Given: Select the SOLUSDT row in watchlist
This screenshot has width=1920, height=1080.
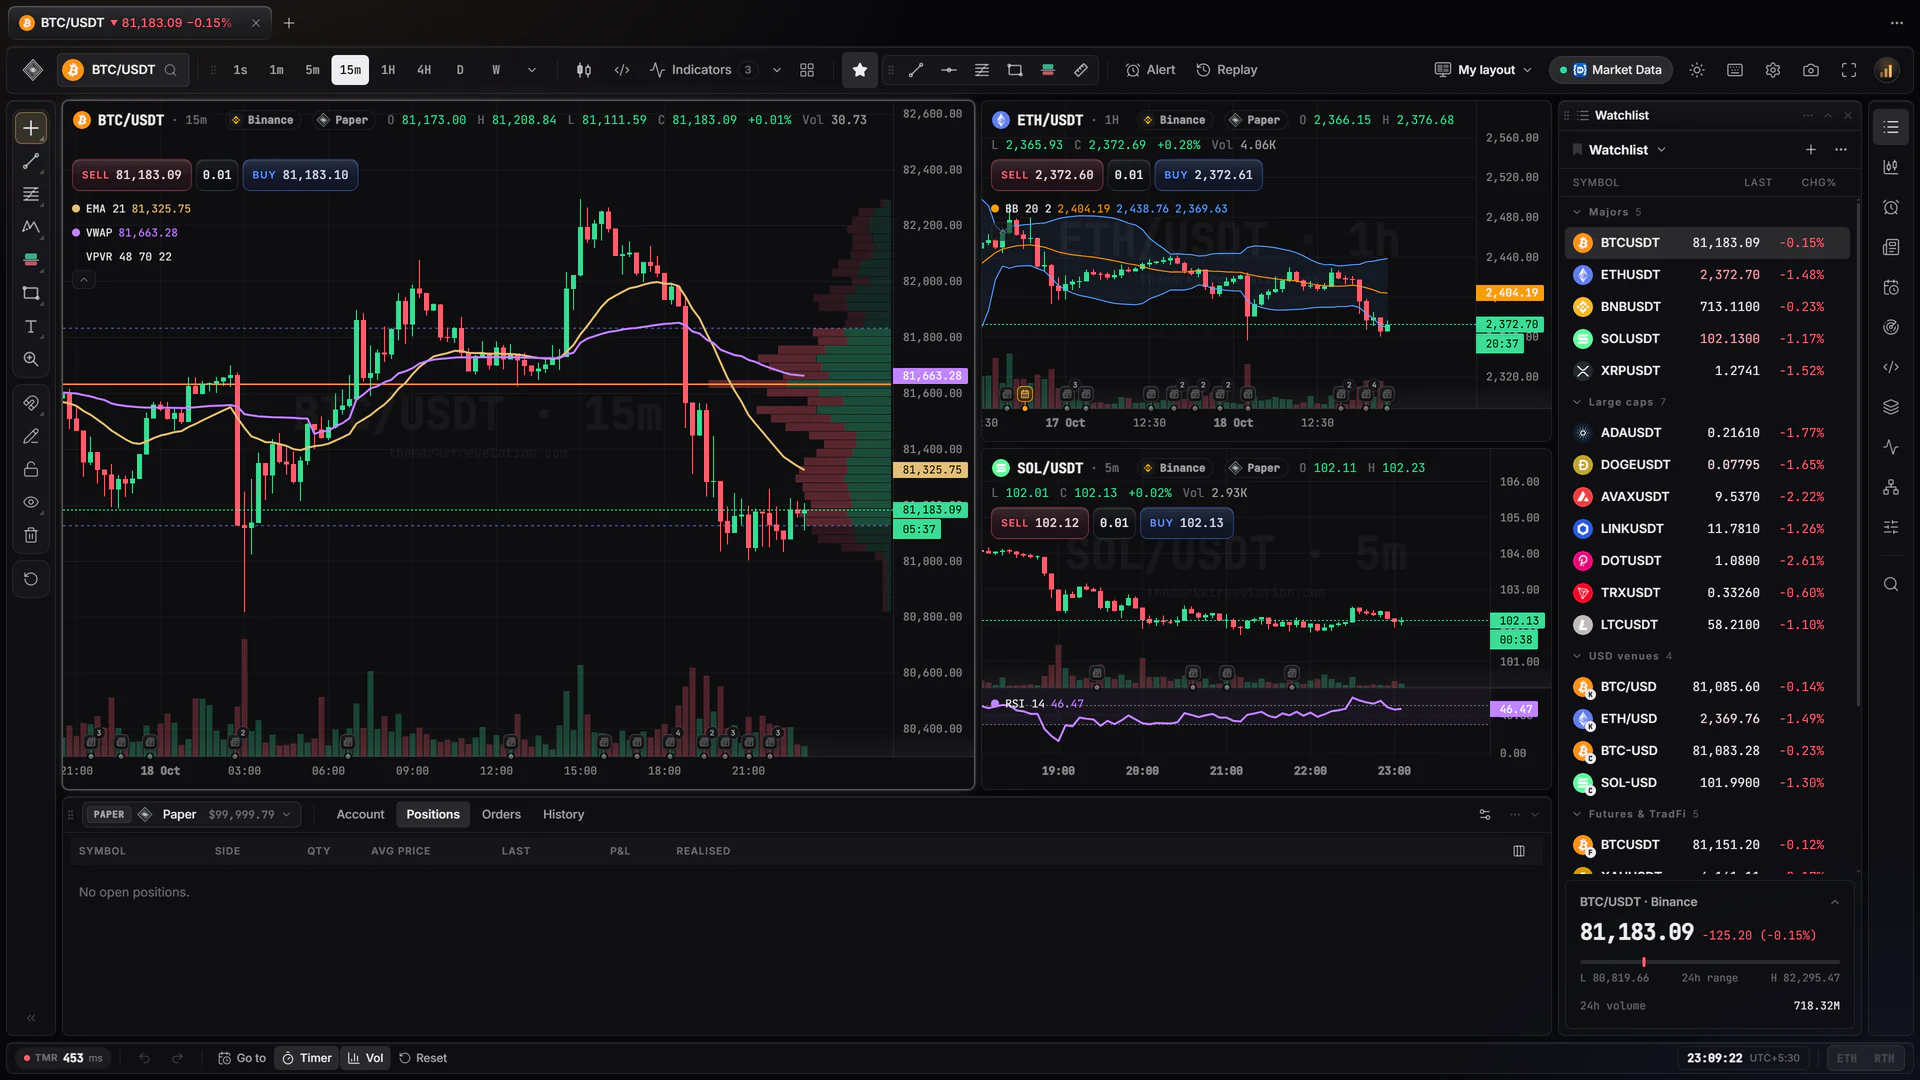Looking at the screenshot, I should pyautogui.click(x=1707, y=339).
